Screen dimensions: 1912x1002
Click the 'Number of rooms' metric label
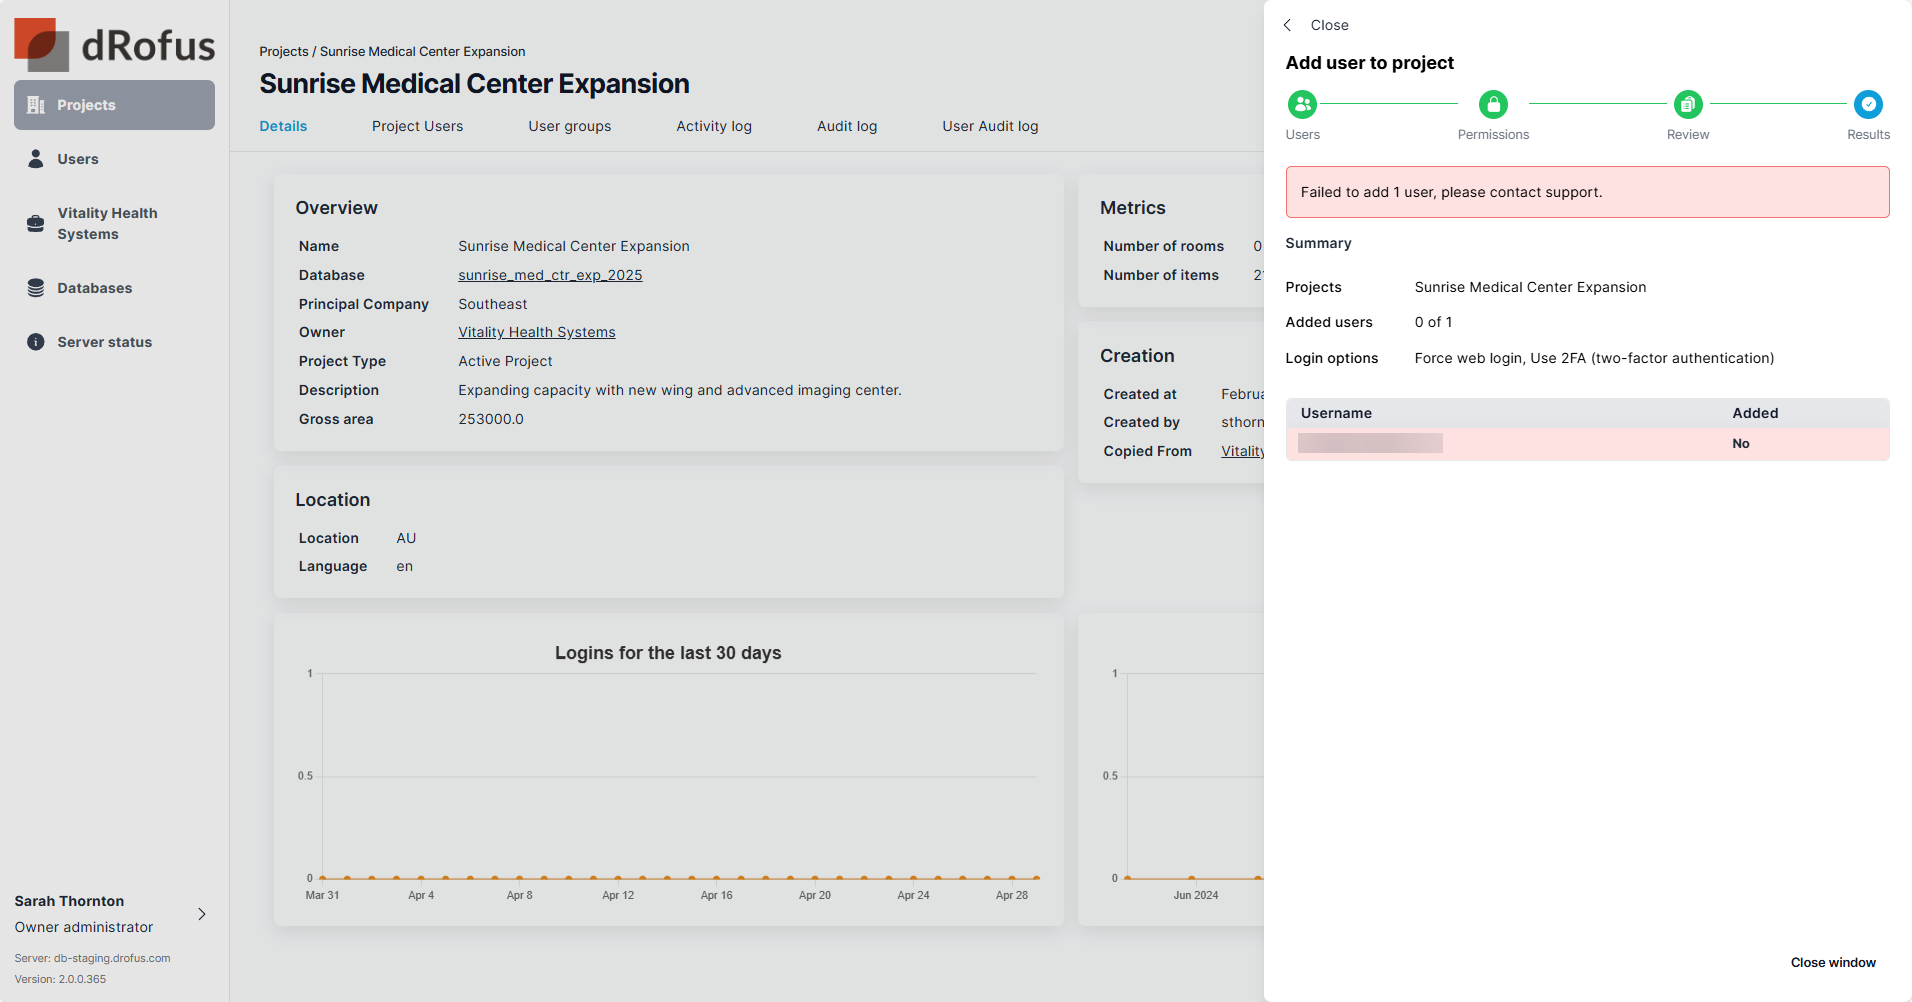[x=1163, y=246]
